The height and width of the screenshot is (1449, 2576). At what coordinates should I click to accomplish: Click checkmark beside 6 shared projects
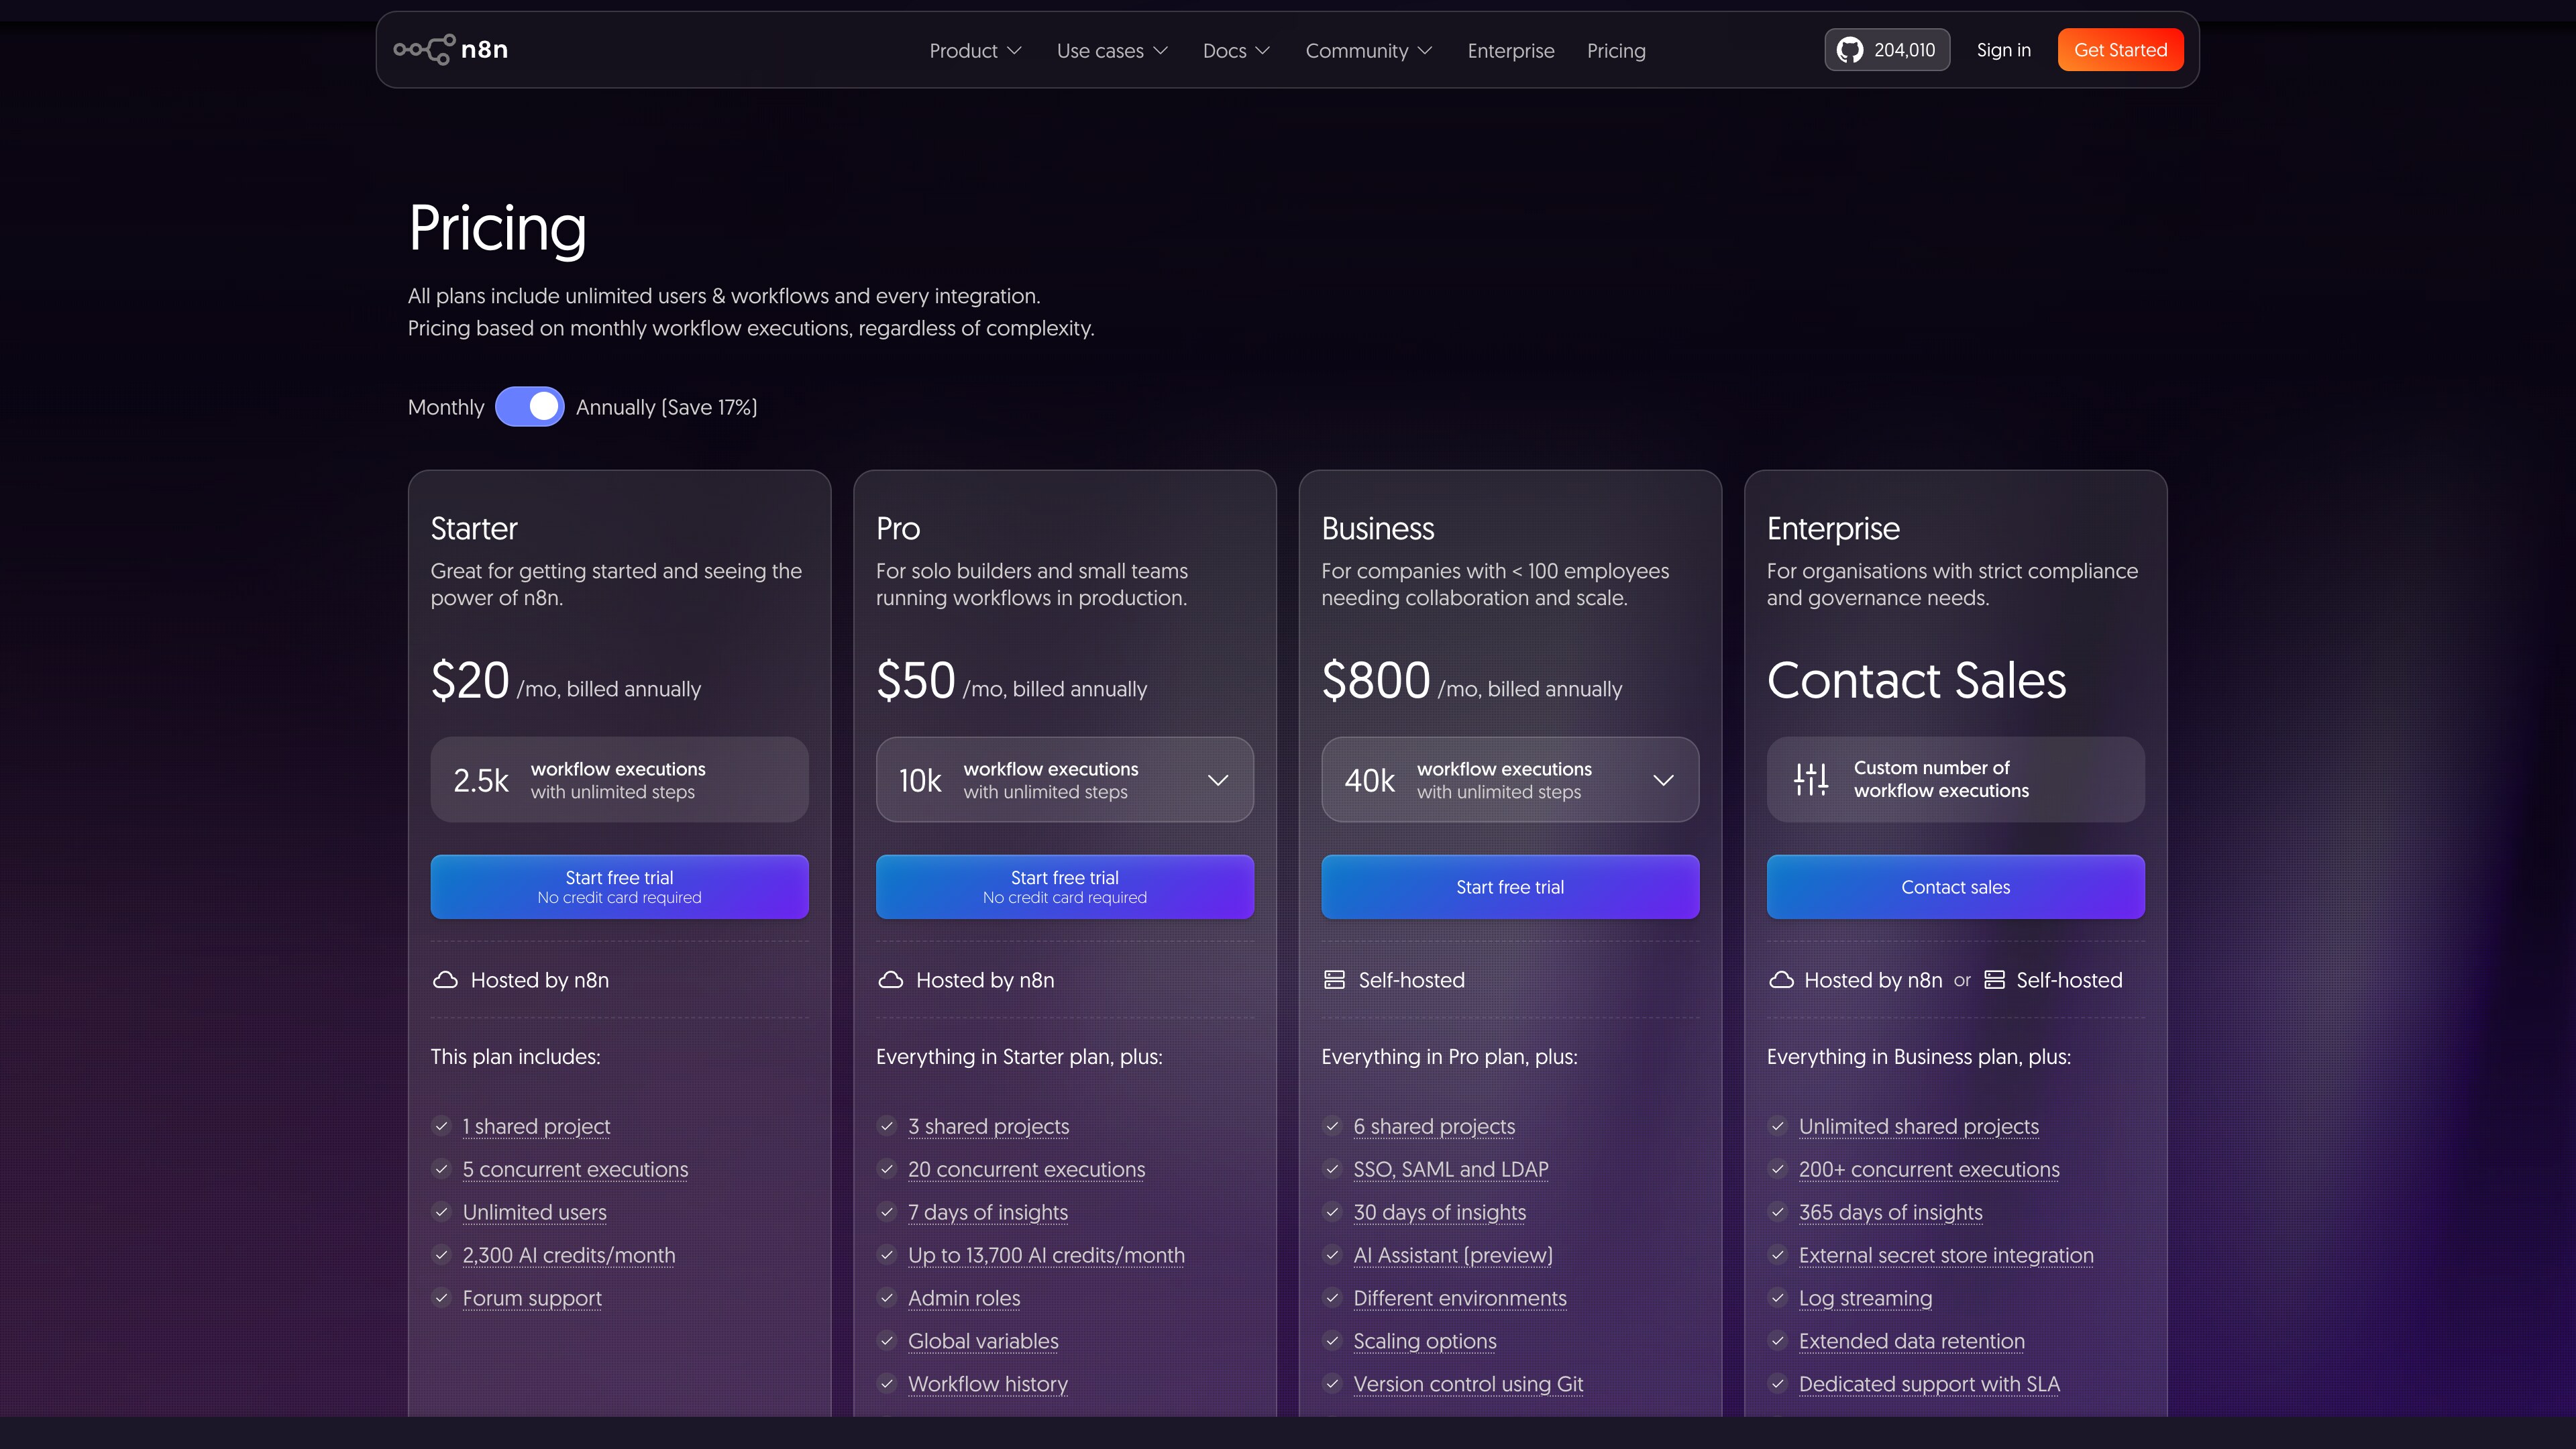point(1332,1126)
